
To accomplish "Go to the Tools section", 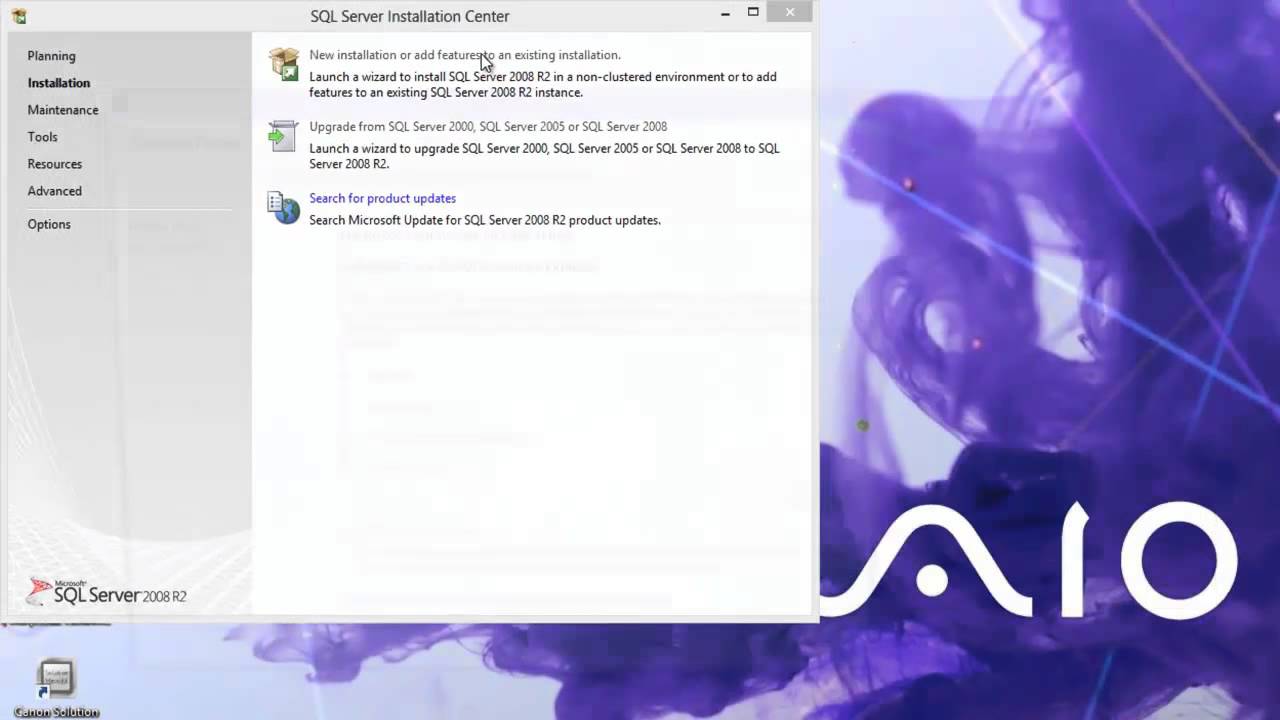I will tap(43, 137).
